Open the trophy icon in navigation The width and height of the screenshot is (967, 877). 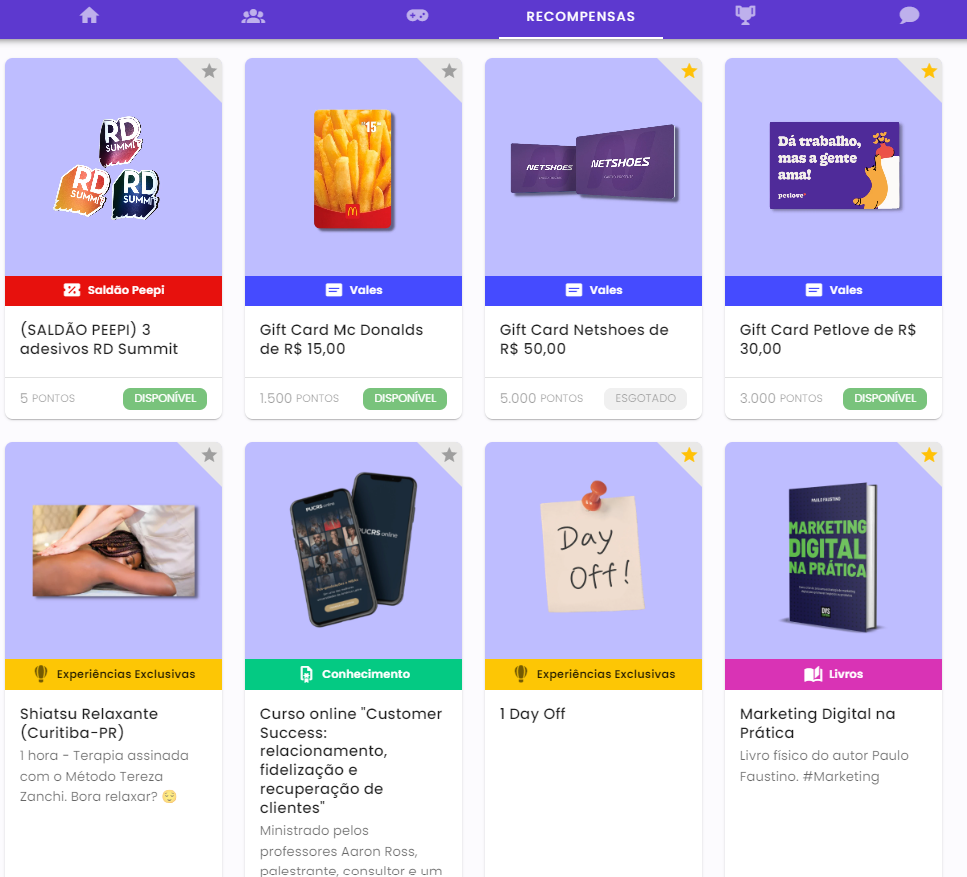point(745,15)
